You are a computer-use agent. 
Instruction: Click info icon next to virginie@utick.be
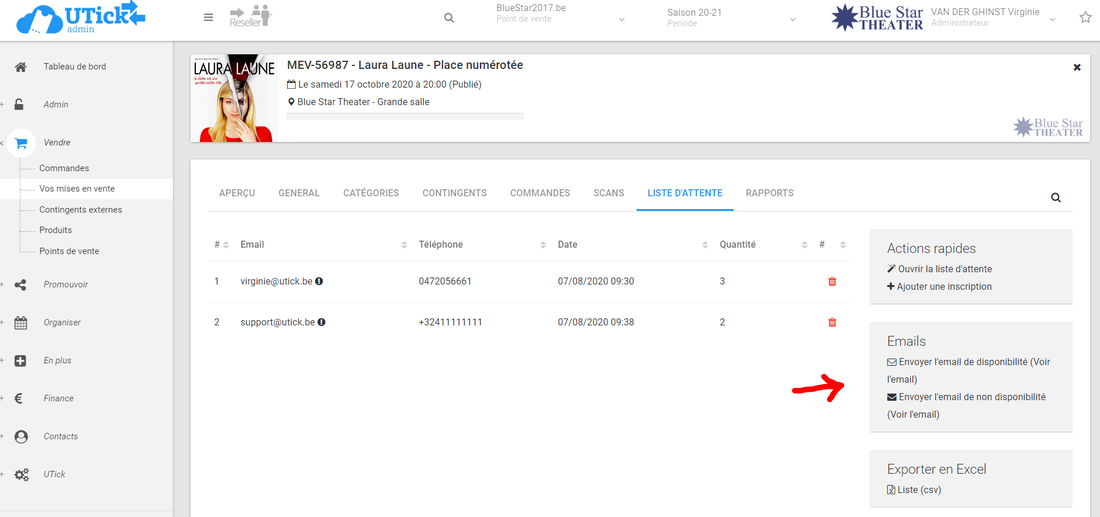coord(319,282)
